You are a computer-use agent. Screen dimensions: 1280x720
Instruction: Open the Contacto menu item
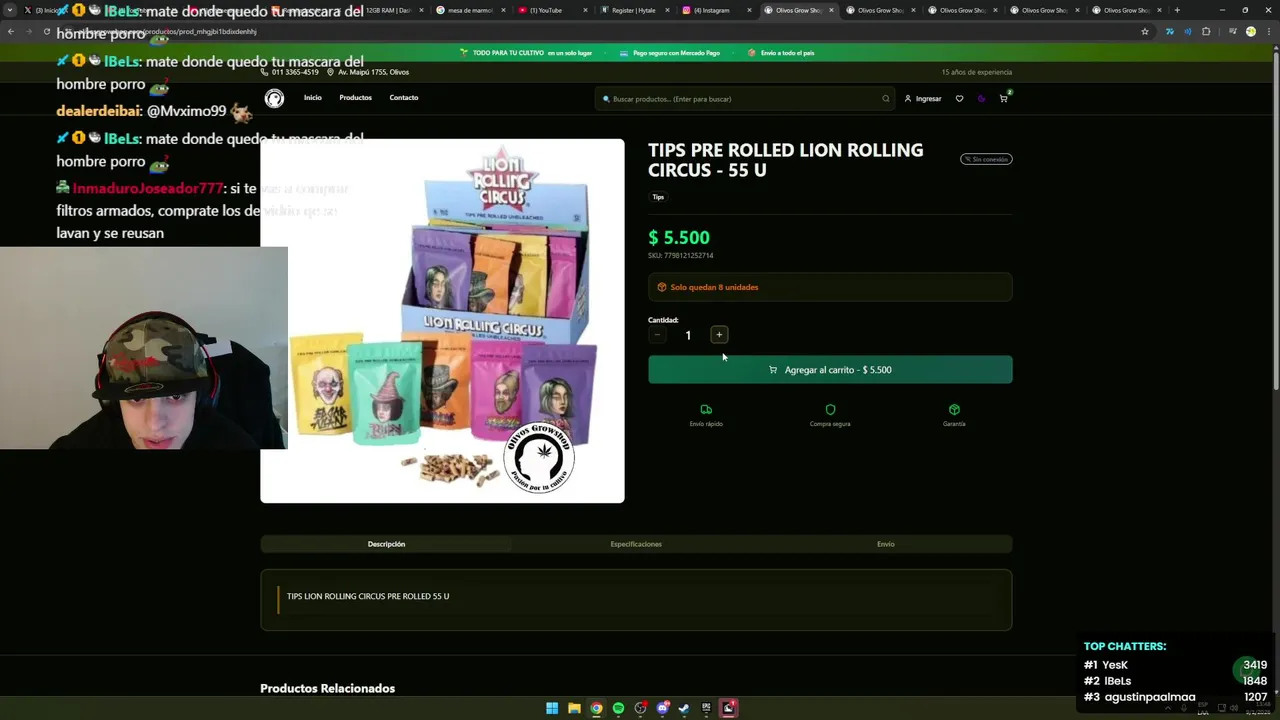(404, 98)
